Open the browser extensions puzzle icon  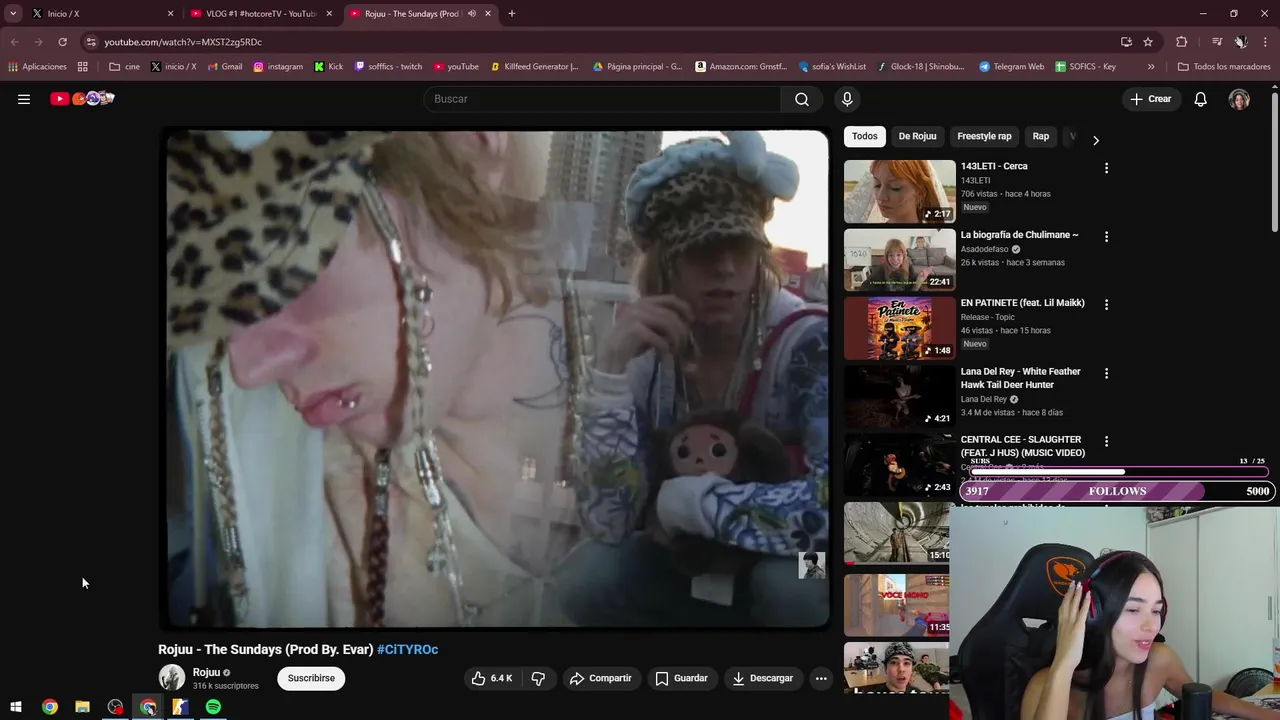1182,42
